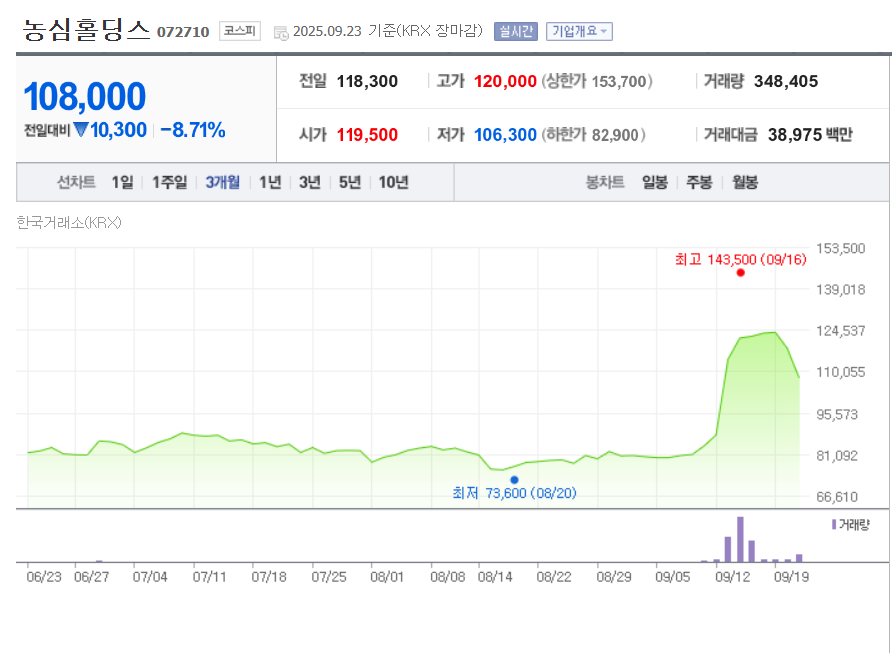Click the 농심홀딩스 stock name title
Screen dimensions: 892x653
point(86,30)
